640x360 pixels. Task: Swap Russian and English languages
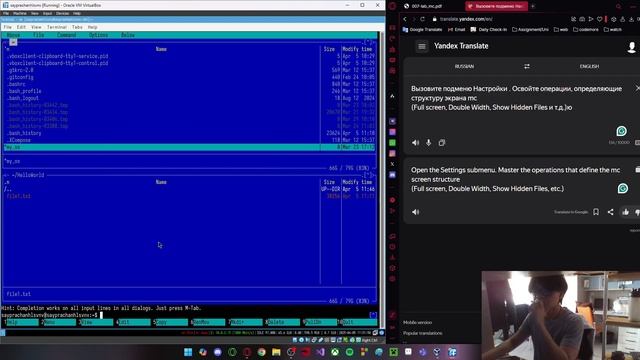[x=527, y=66]
